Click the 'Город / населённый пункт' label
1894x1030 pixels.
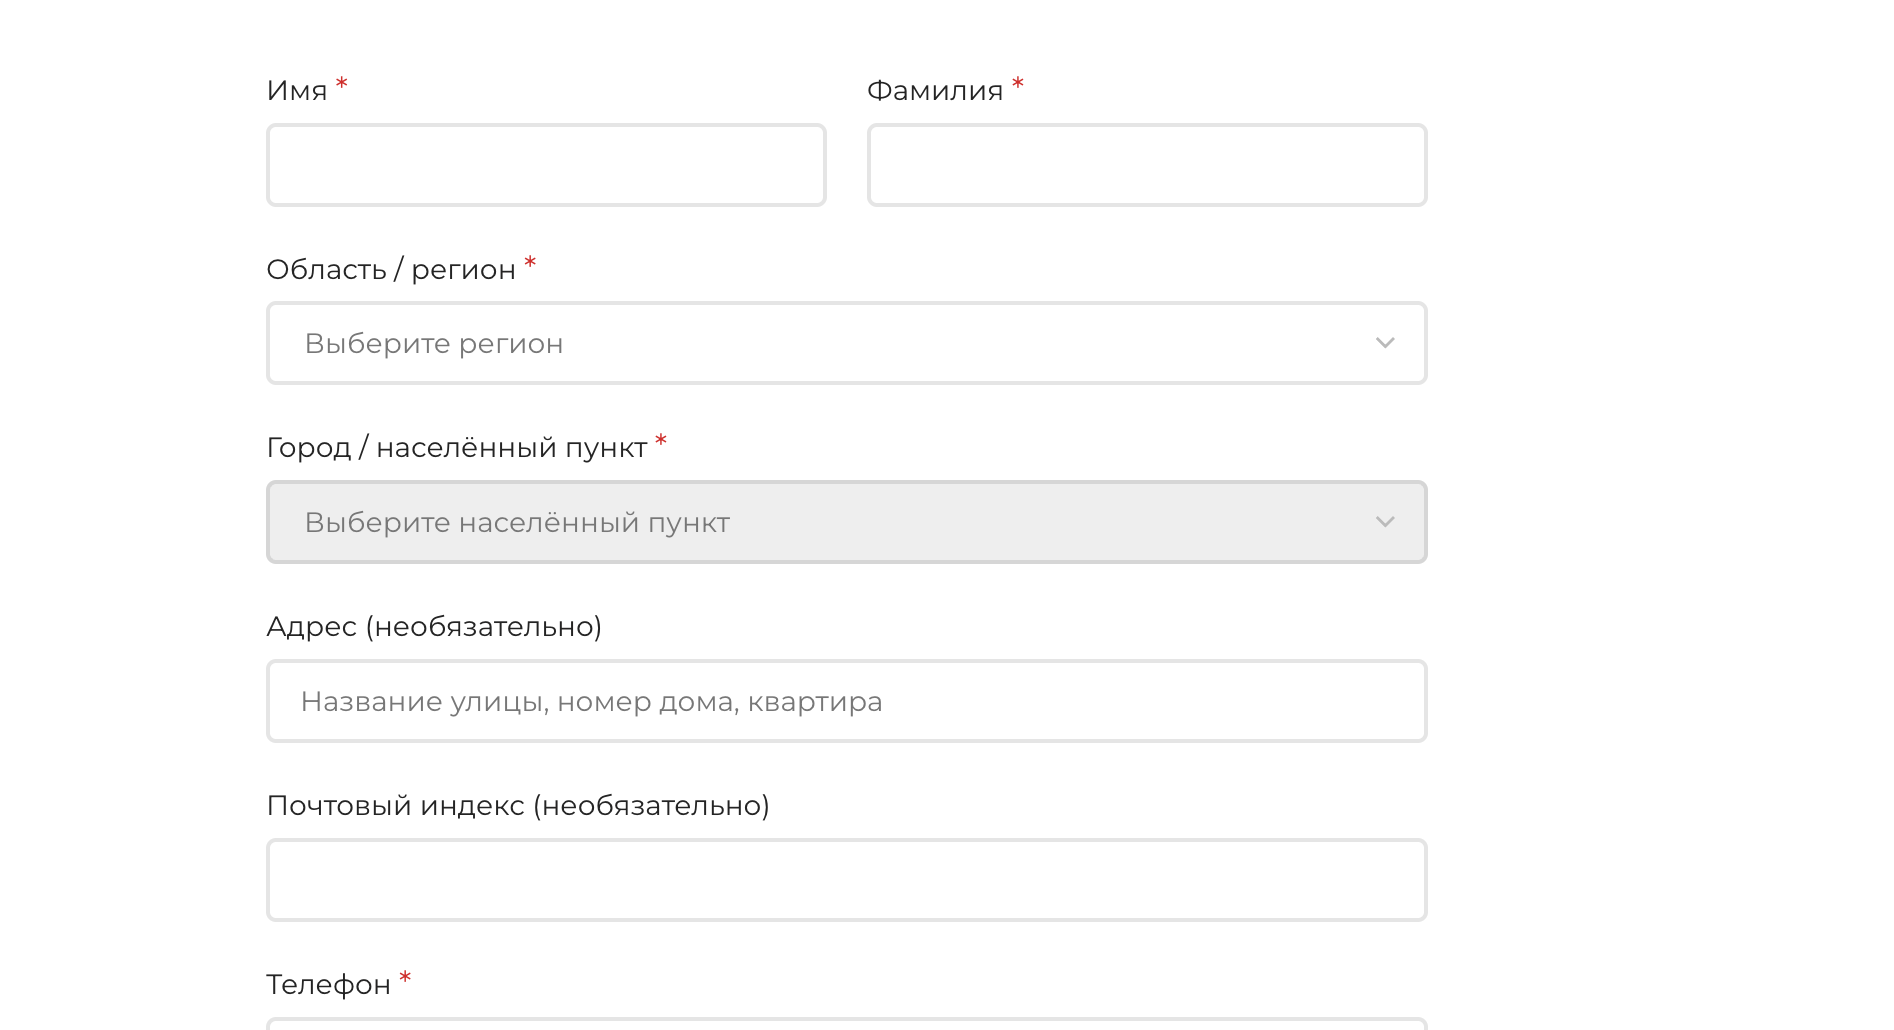point(456,448)
